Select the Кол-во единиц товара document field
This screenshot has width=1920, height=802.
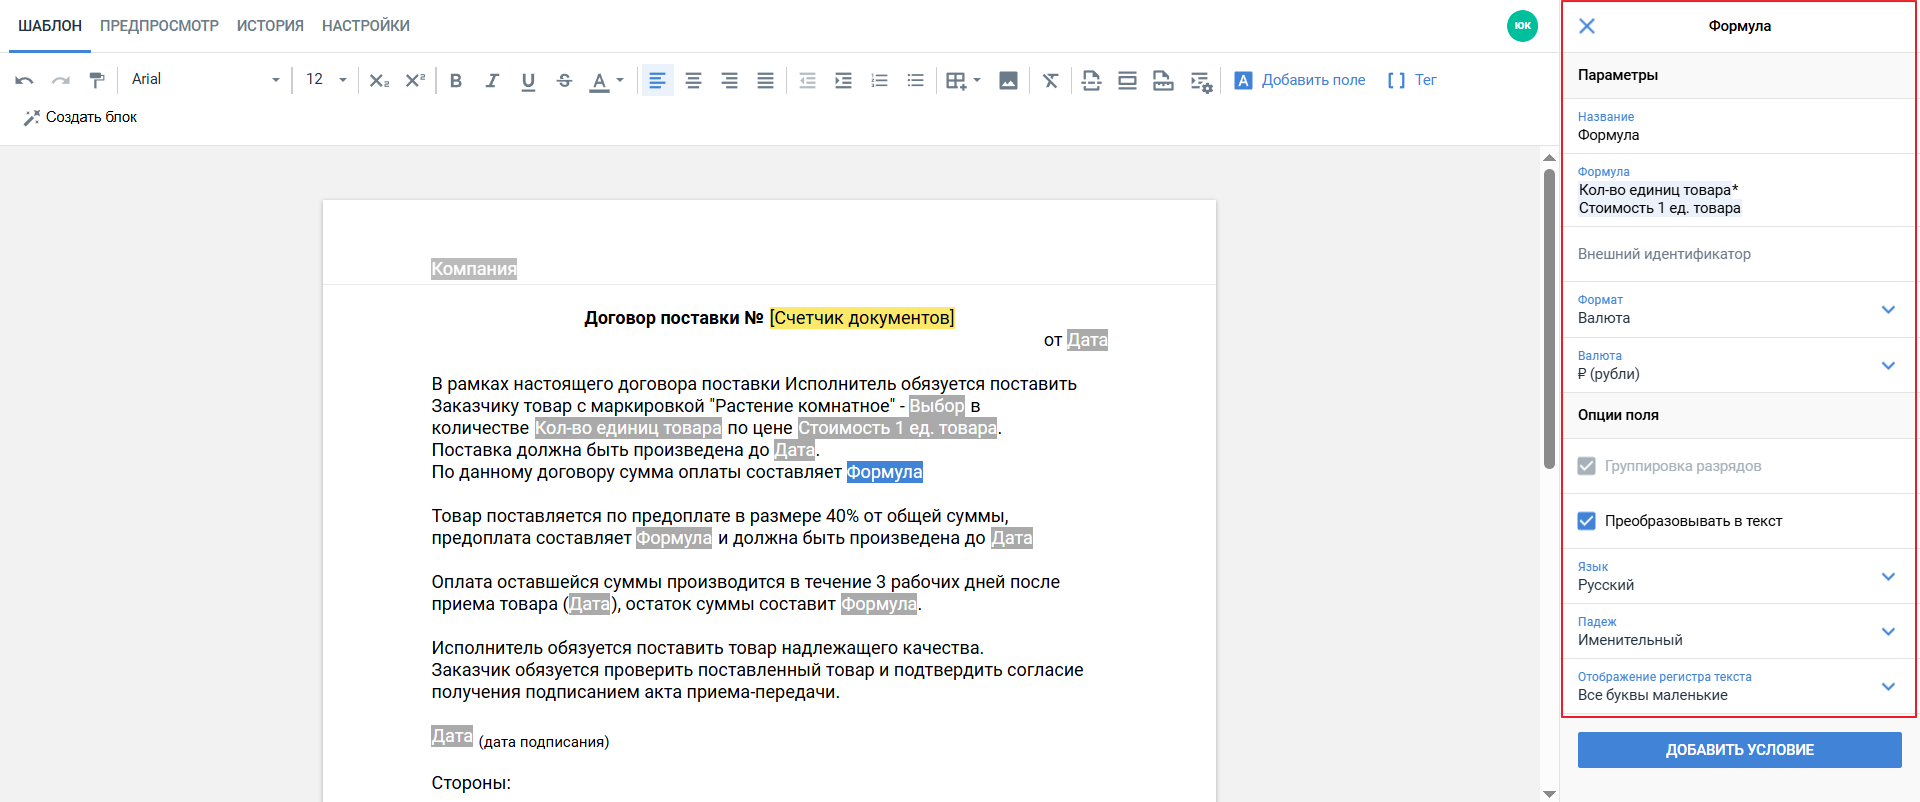[628, 428]
